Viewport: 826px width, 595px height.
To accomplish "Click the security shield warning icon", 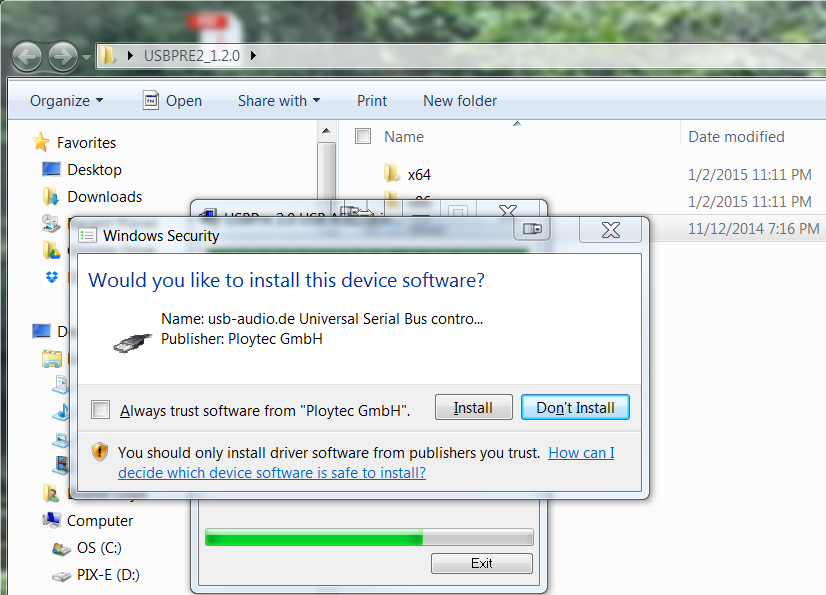I will tap(100, 451).
